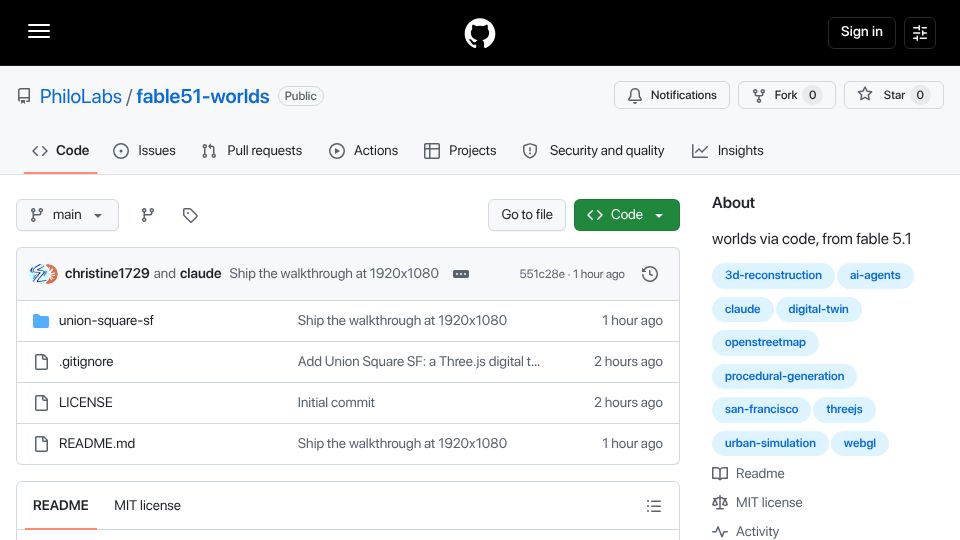960x540 pixels.
Task: Click the 3d-reconstruction topic tag
Action: click(773, 276)
